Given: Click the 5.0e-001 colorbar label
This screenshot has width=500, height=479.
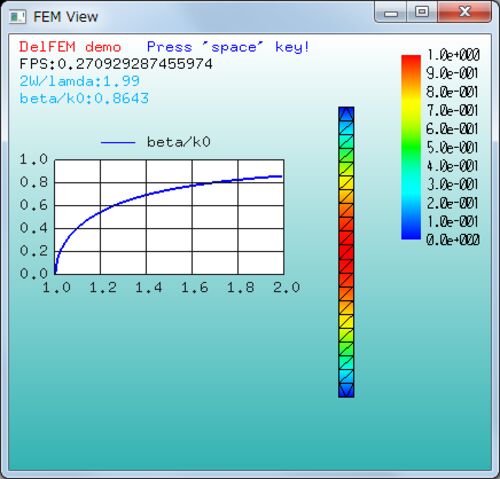Looking at the screenshot, I should click(452, 147).
